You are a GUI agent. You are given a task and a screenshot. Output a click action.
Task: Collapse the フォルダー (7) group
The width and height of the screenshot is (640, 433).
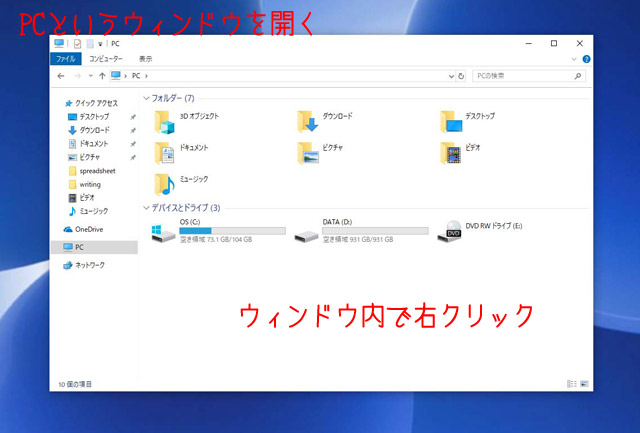pos(147,98)
